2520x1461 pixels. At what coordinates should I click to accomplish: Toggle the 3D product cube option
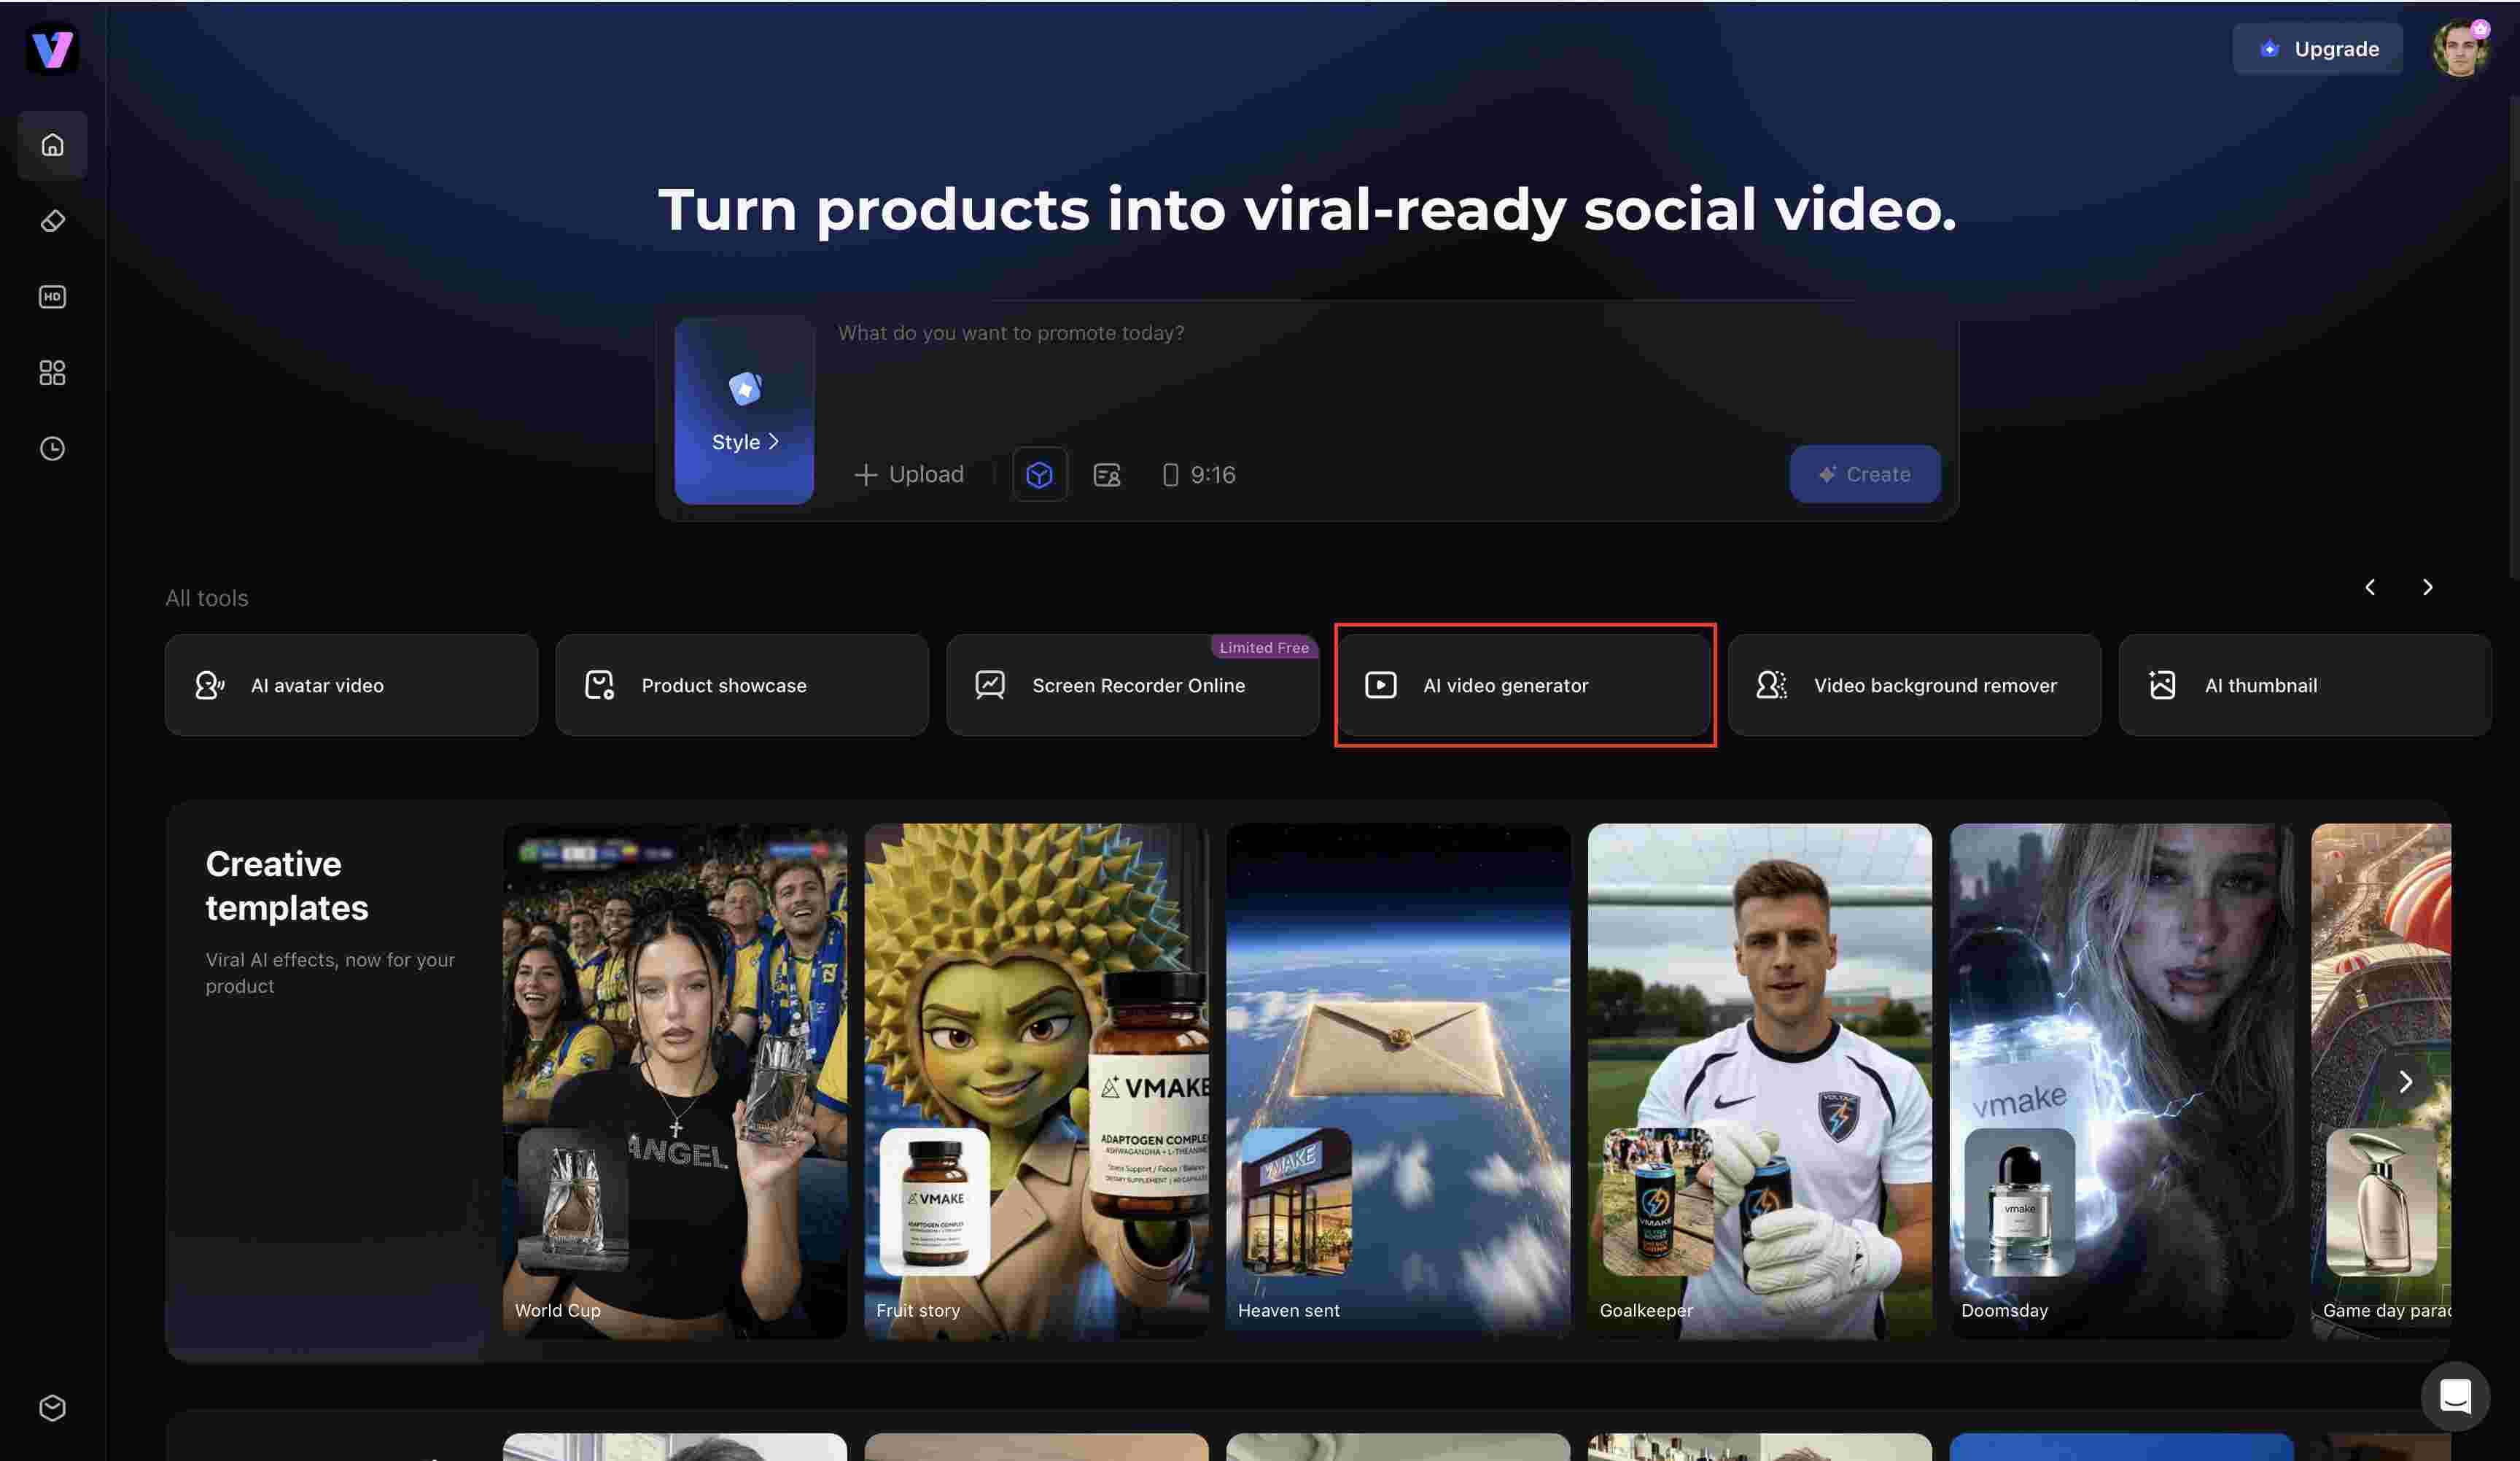pos(1039,474)
